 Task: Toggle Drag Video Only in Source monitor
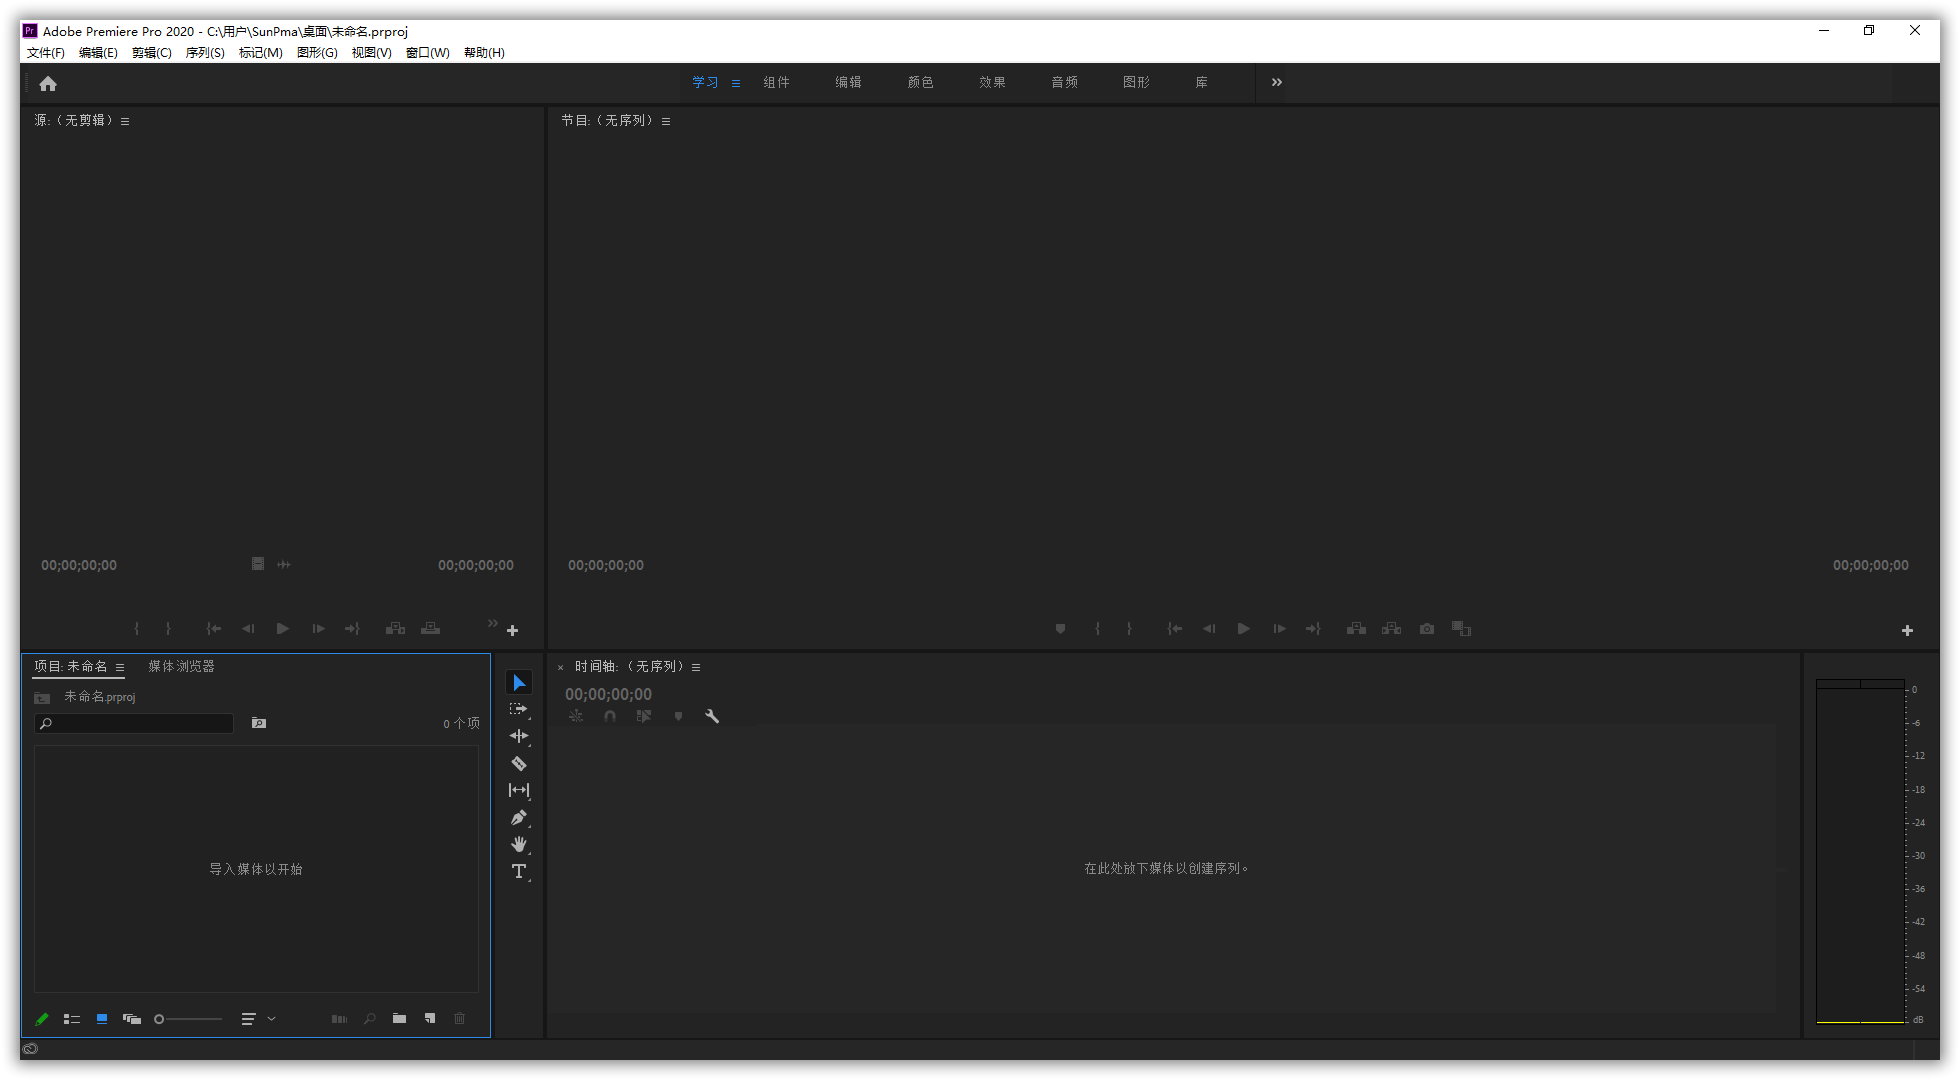tap(258, 564)
